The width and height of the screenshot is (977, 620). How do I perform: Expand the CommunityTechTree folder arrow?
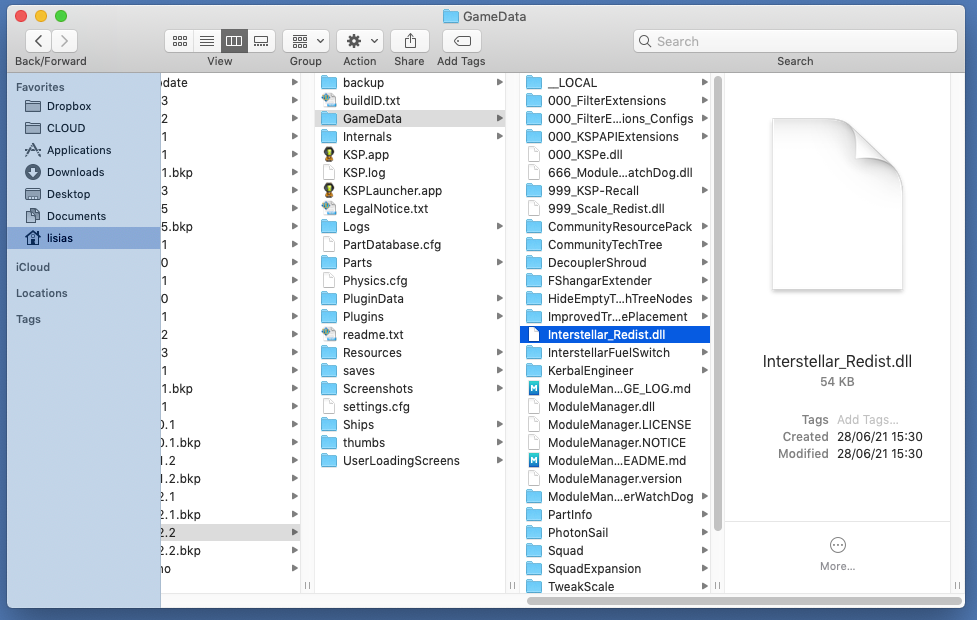(x=704, y=244)
